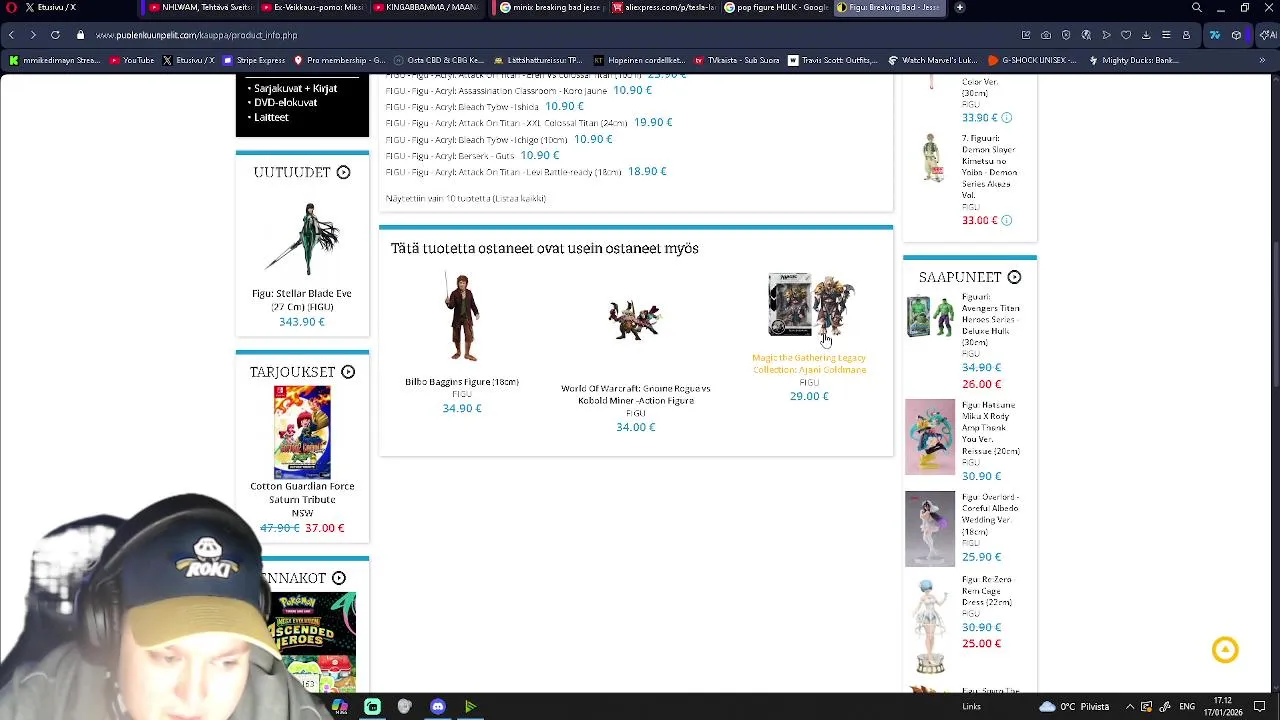Viewport: 1280px width, 720px height.
Task: Open Bleach Tybw Ishida acryl product
Action: 462,106
